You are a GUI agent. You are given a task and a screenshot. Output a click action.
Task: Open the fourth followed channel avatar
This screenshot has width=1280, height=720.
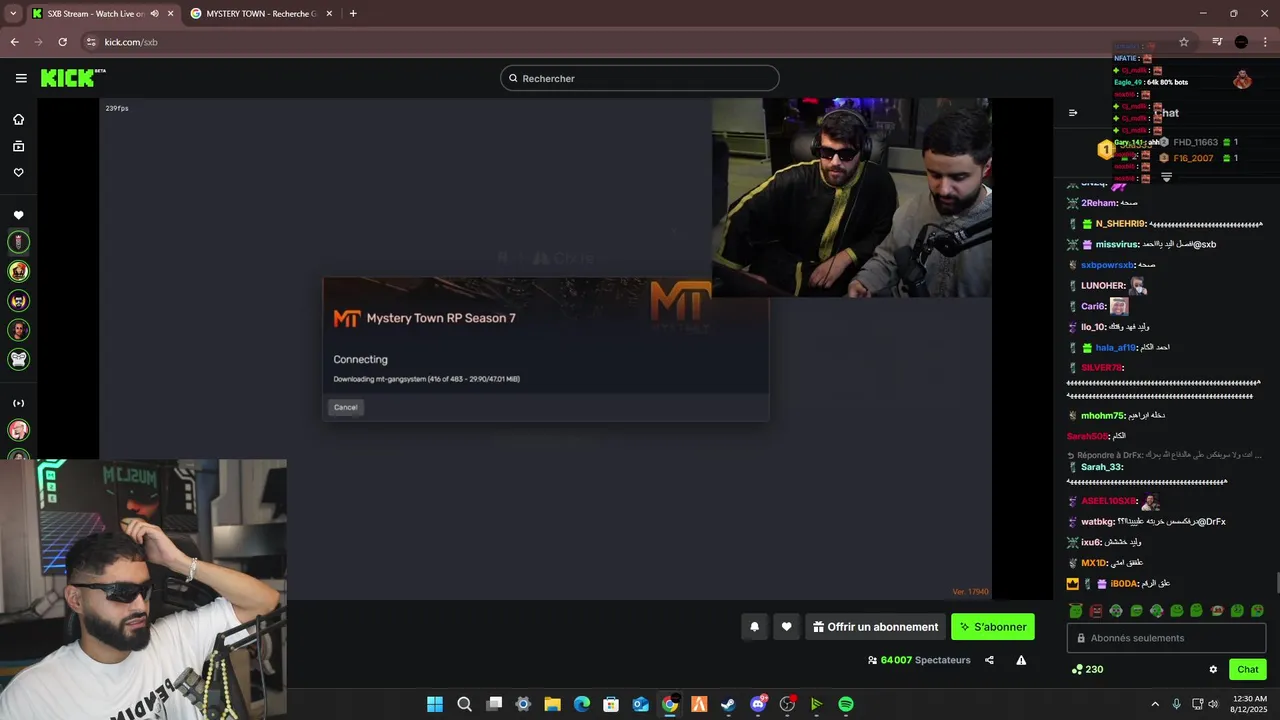pyautogui.click(x=18, y=330)
